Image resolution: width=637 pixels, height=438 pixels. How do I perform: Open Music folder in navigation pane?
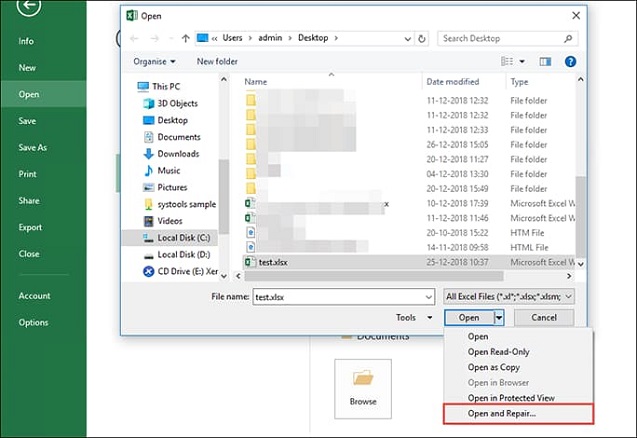tap(162, 170)
